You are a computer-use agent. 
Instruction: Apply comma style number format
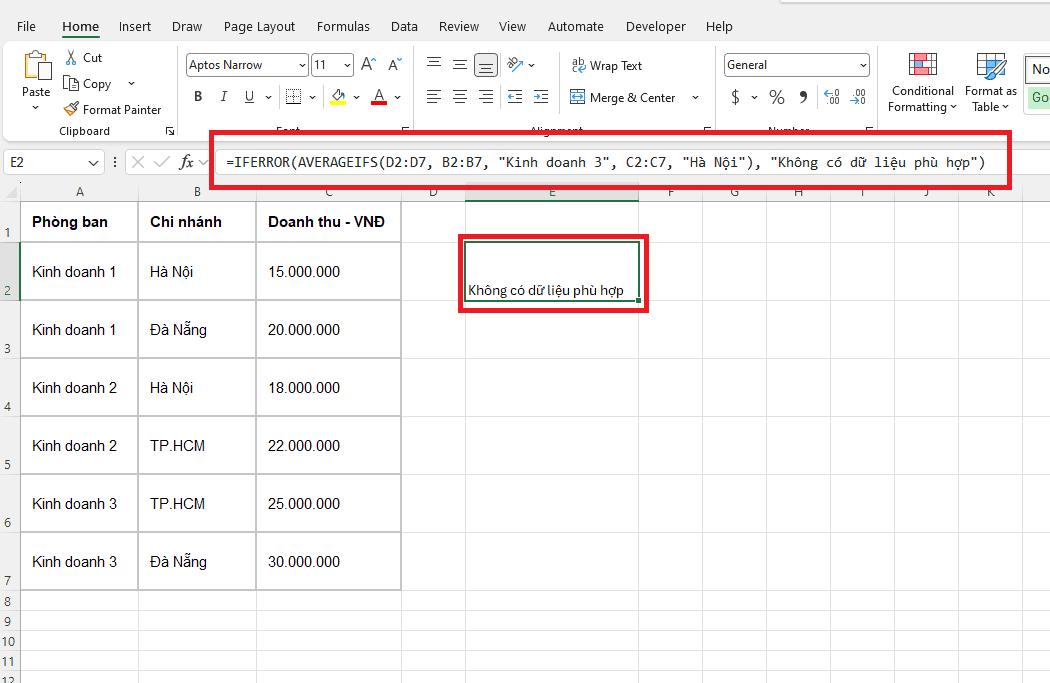coord(803,97)
